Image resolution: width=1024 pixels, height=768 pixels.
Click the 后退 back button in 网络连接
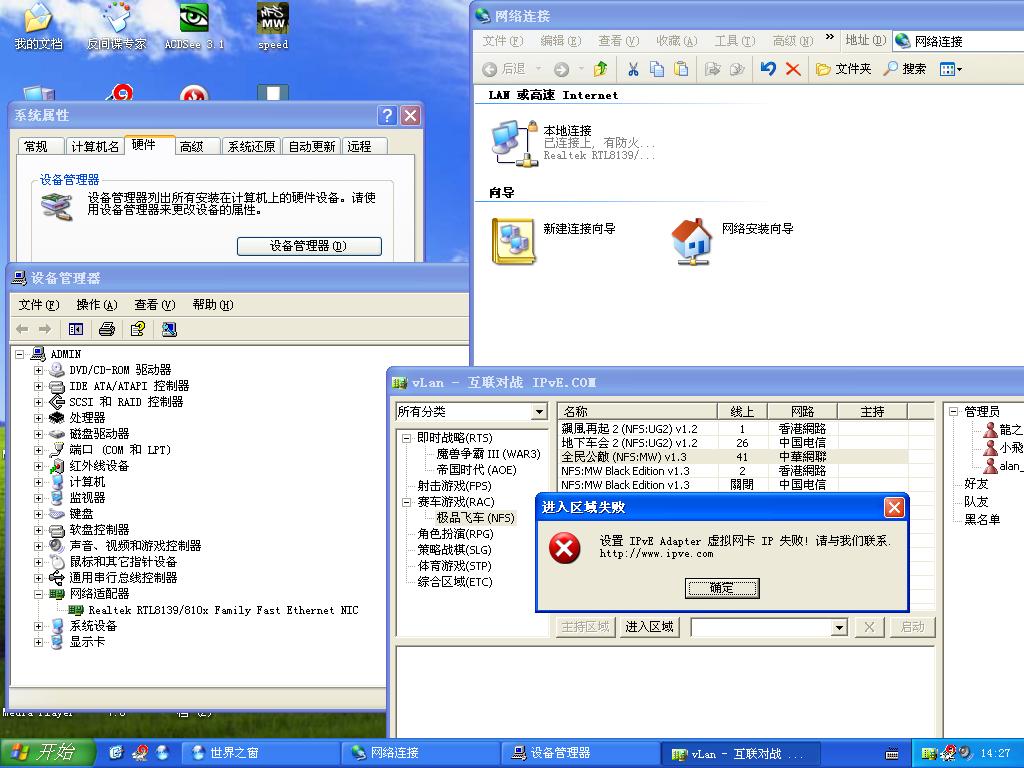click(504, 69)
